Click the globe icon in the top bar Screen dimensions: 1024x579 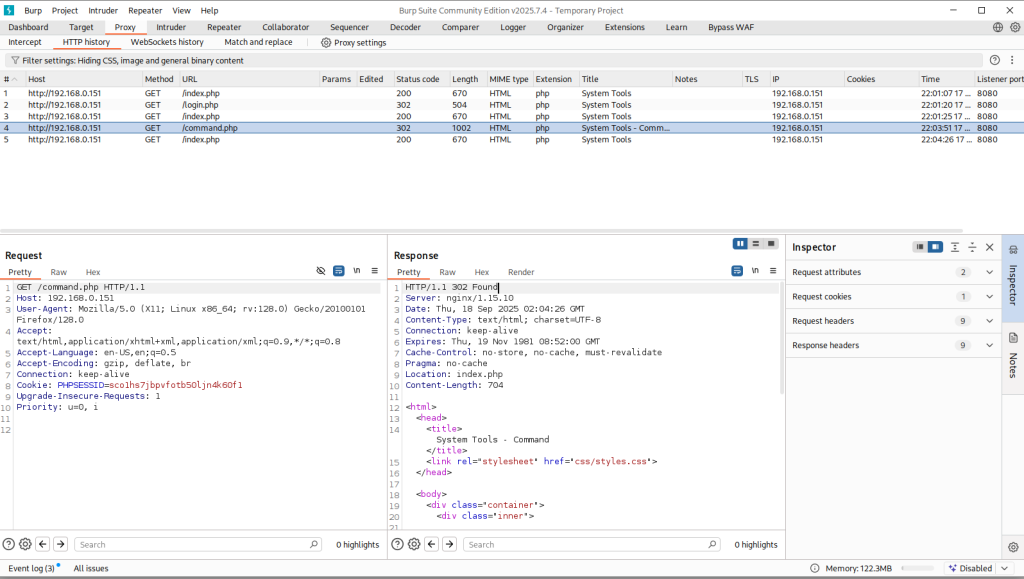(997, 27)
